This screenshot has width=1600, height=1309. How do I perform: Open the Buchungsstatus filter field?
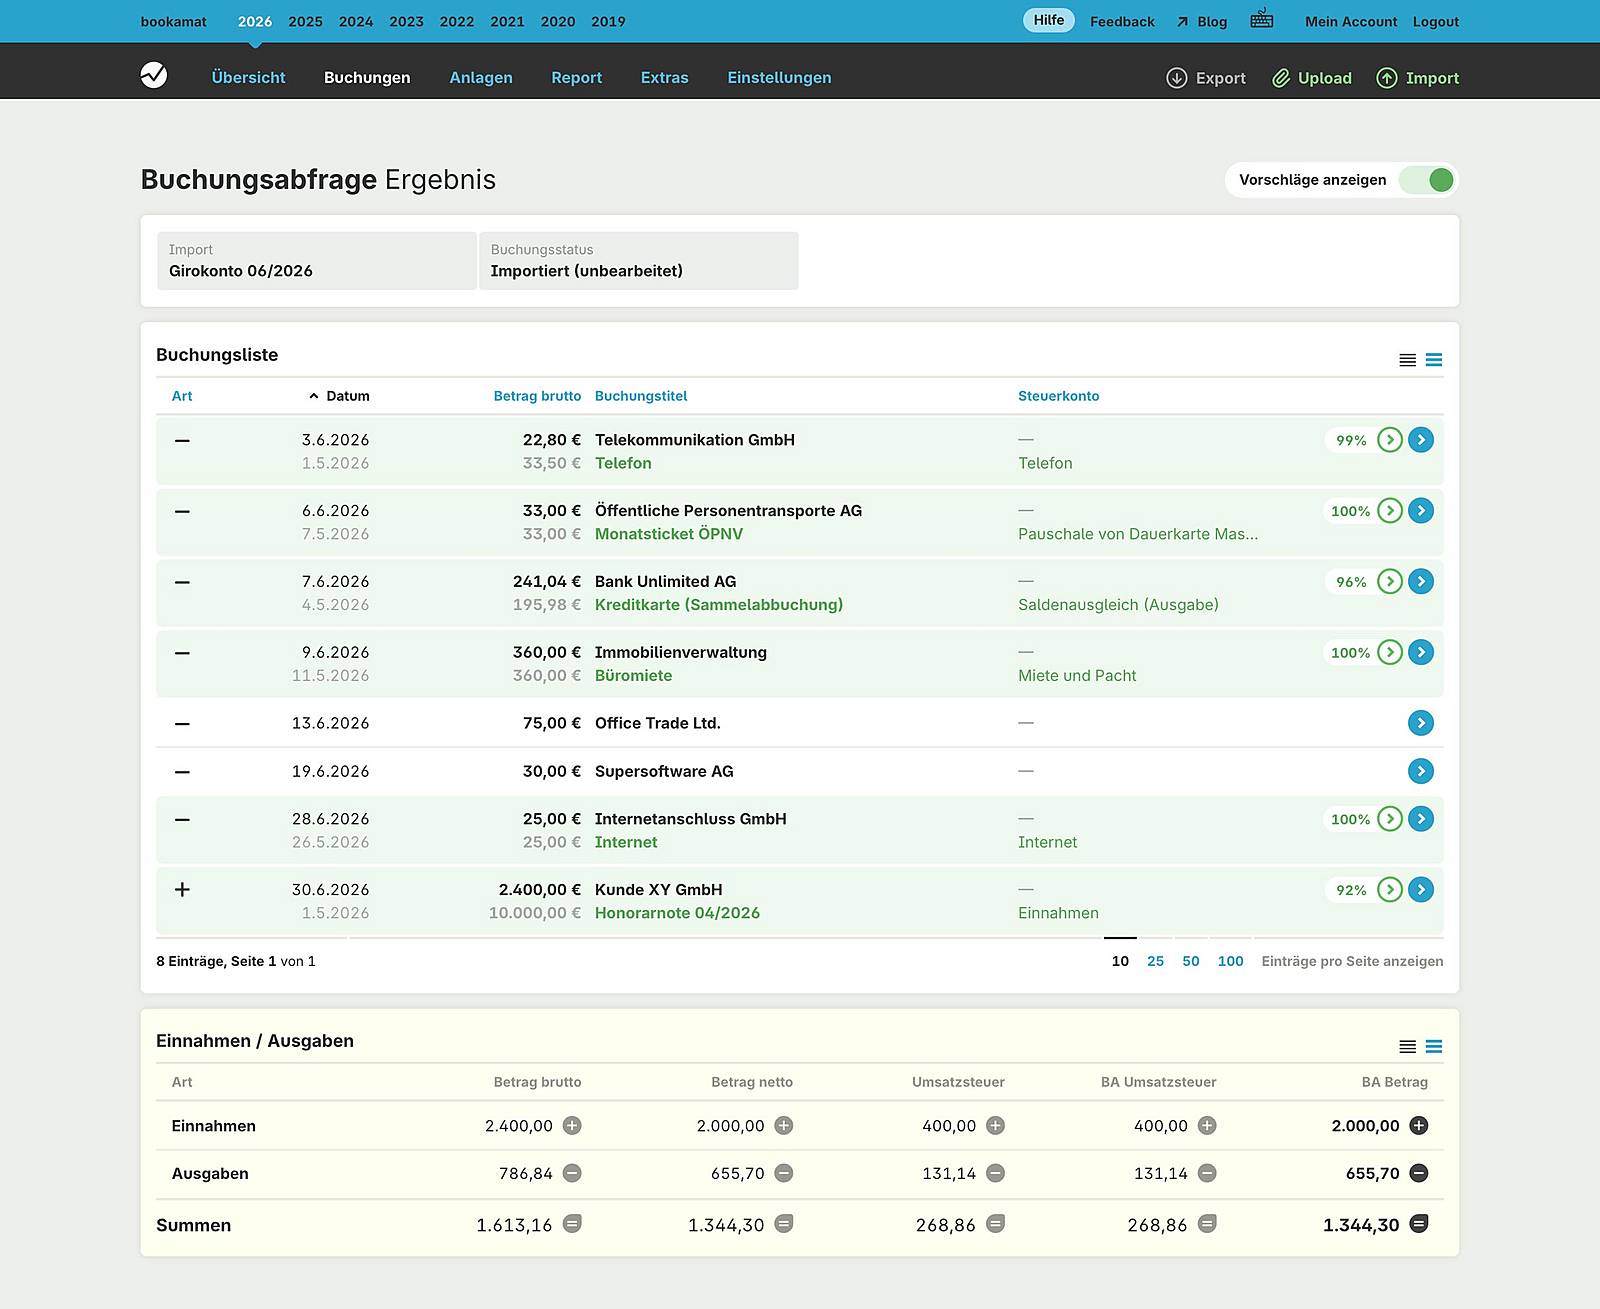click(x=638, y=261)
